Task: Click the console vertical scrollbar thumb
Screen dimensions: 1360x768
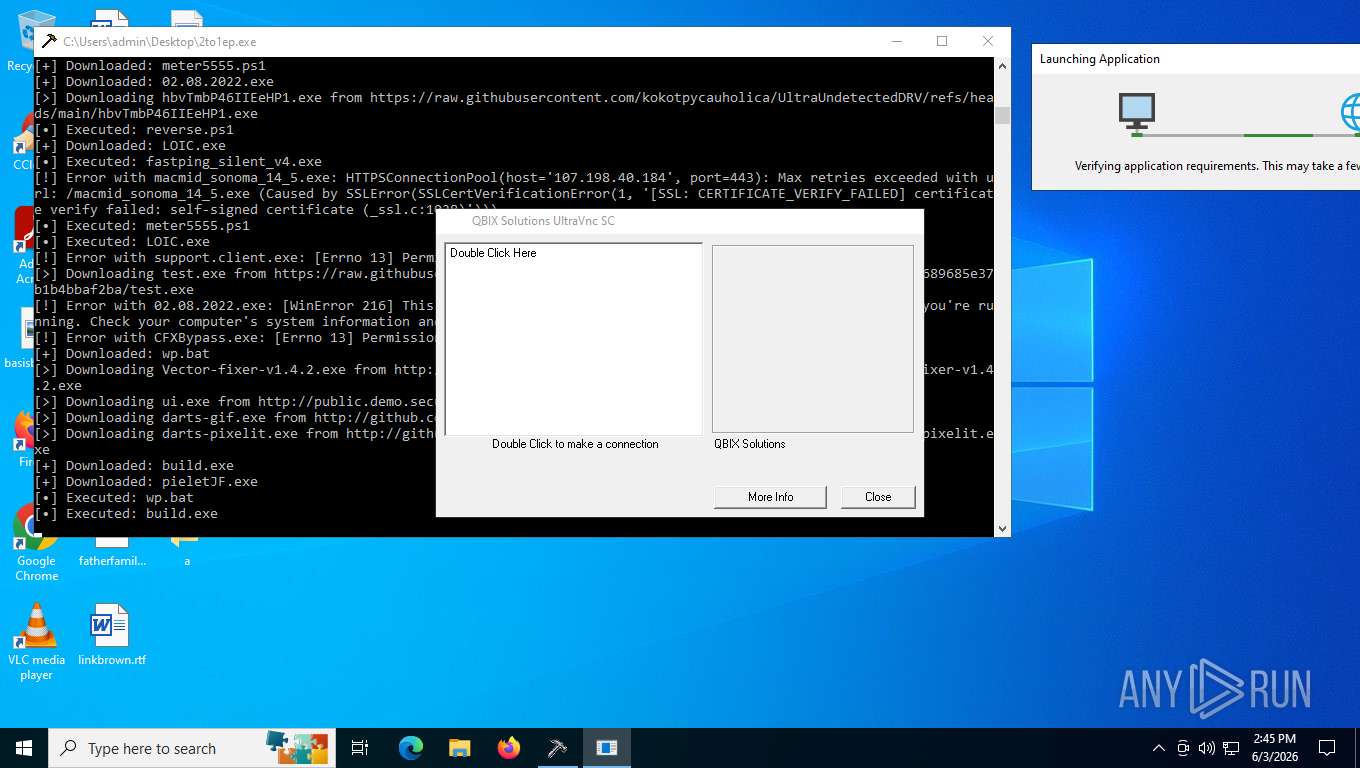Action: click(x=1002, y=115)
